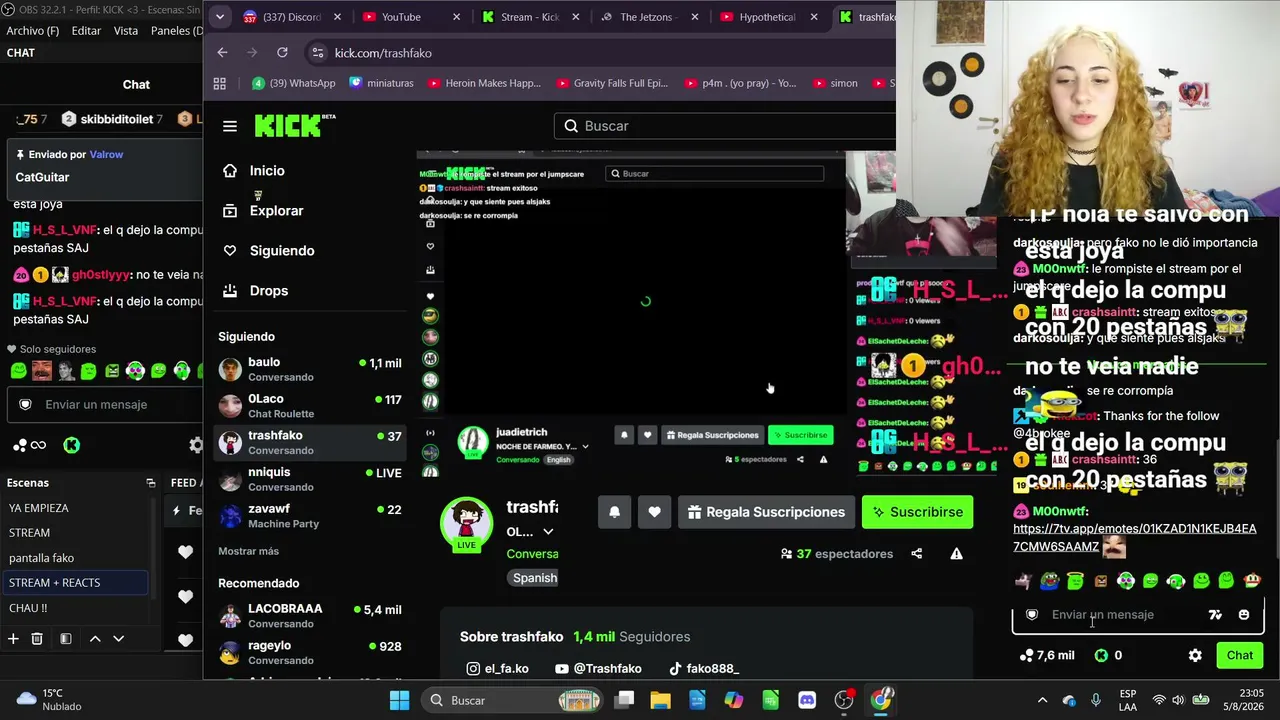1280x720 pixels.
Task: Open fako888_ TikTok link
Action: click(703, 669)
